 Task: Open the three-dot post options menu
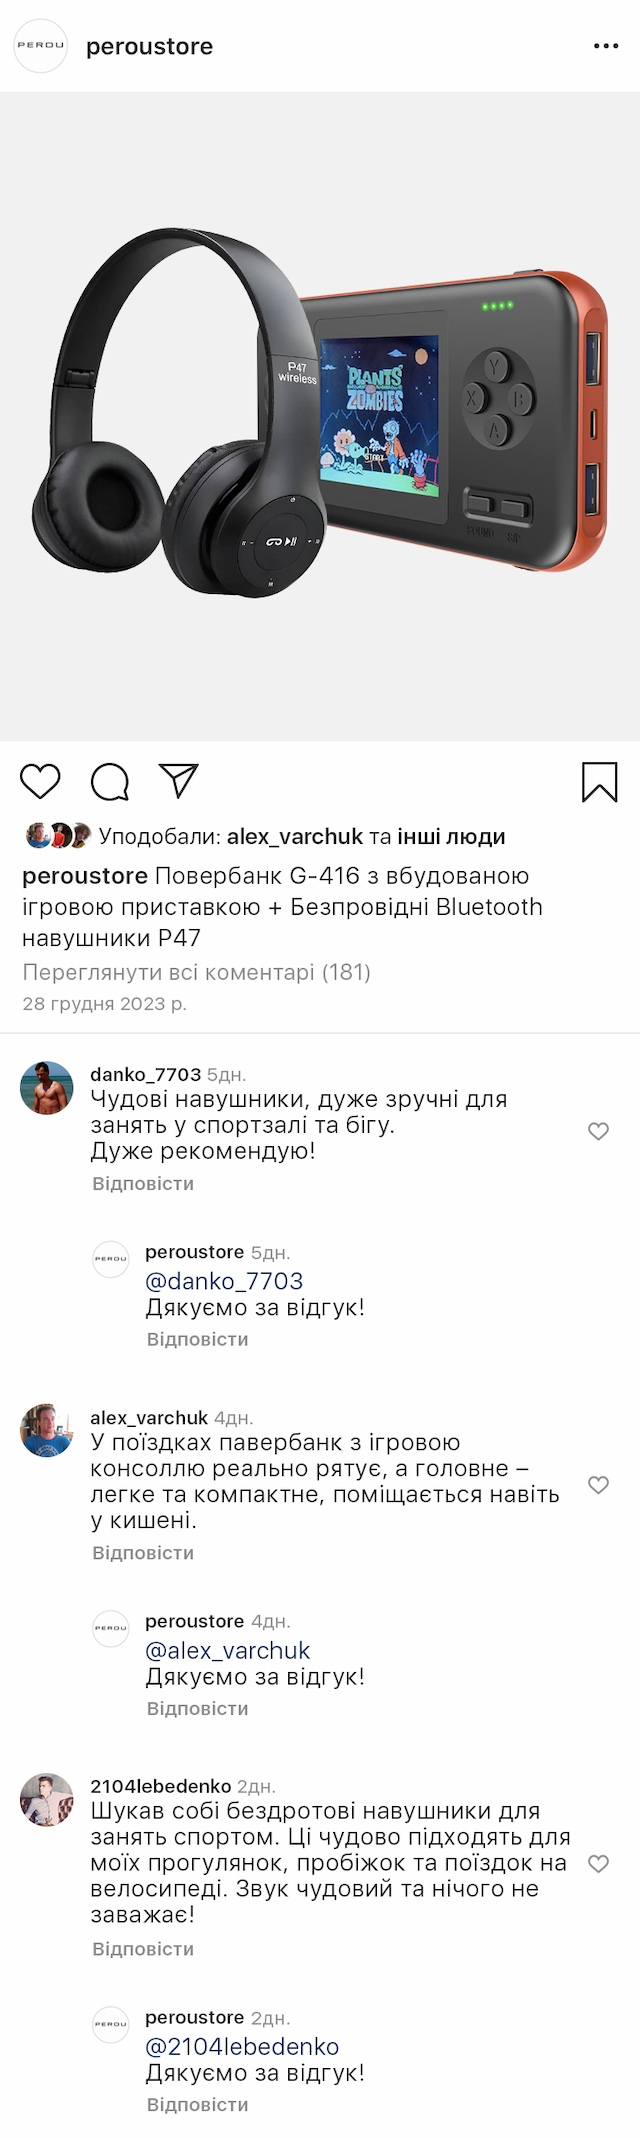pyautogui.click(x=606, y=46)
